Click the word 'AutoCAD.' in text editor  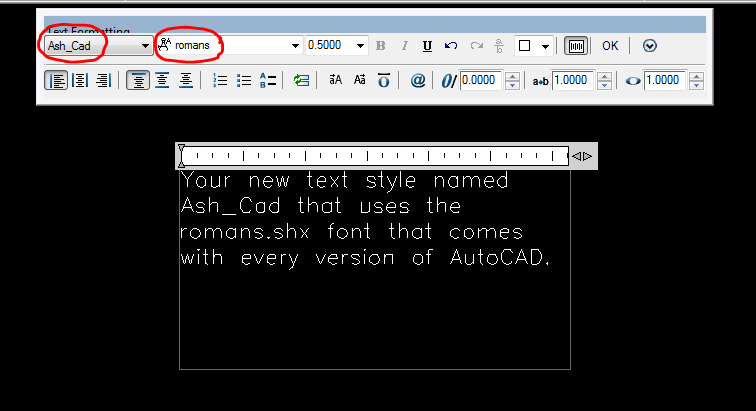tap(500, 258)
